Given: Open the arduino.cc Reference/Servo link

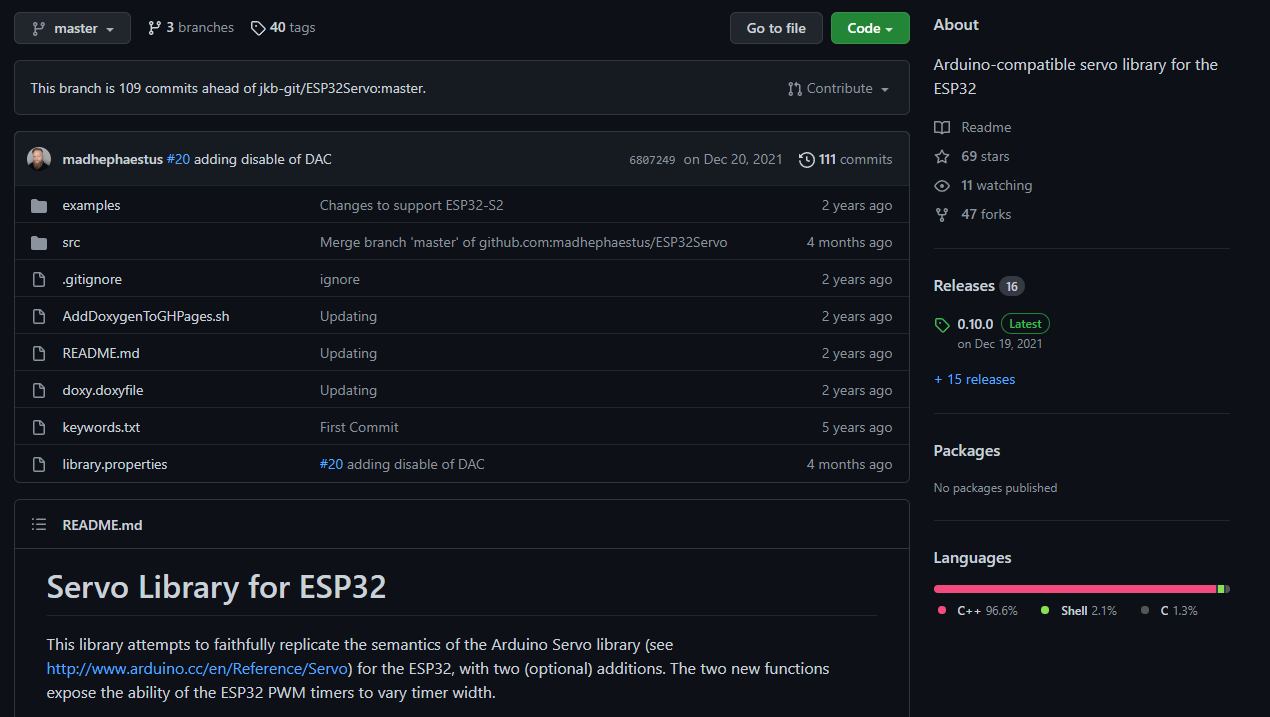Looking at the screenshot, I should [x=196, y=668].
